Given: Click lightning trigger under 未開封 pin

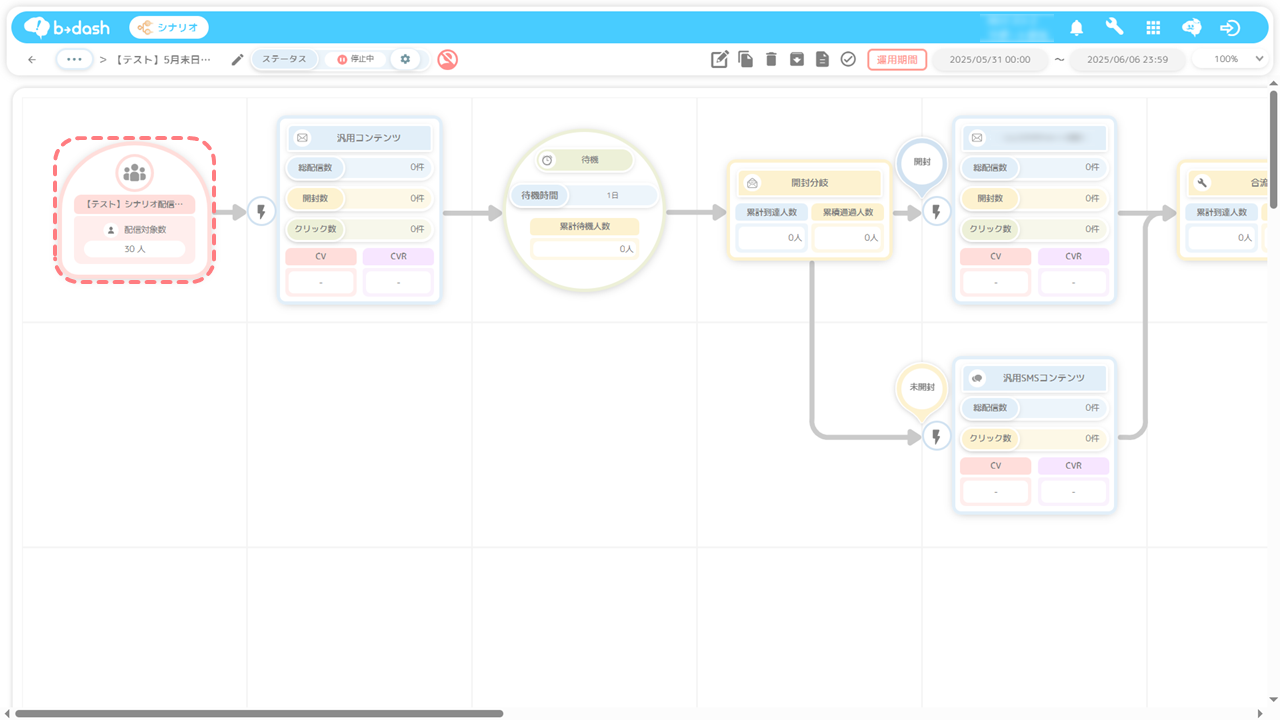Looking at the screenshot, I should point(937,436).
